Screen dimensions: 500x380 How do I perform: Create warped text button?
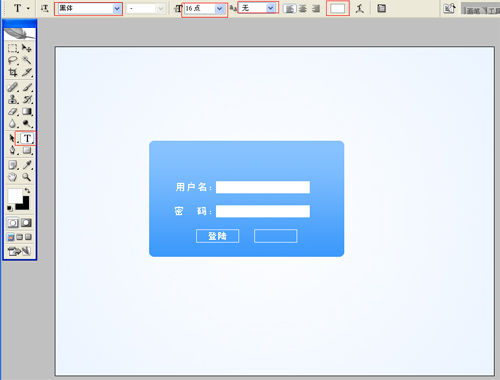[359, 9]
